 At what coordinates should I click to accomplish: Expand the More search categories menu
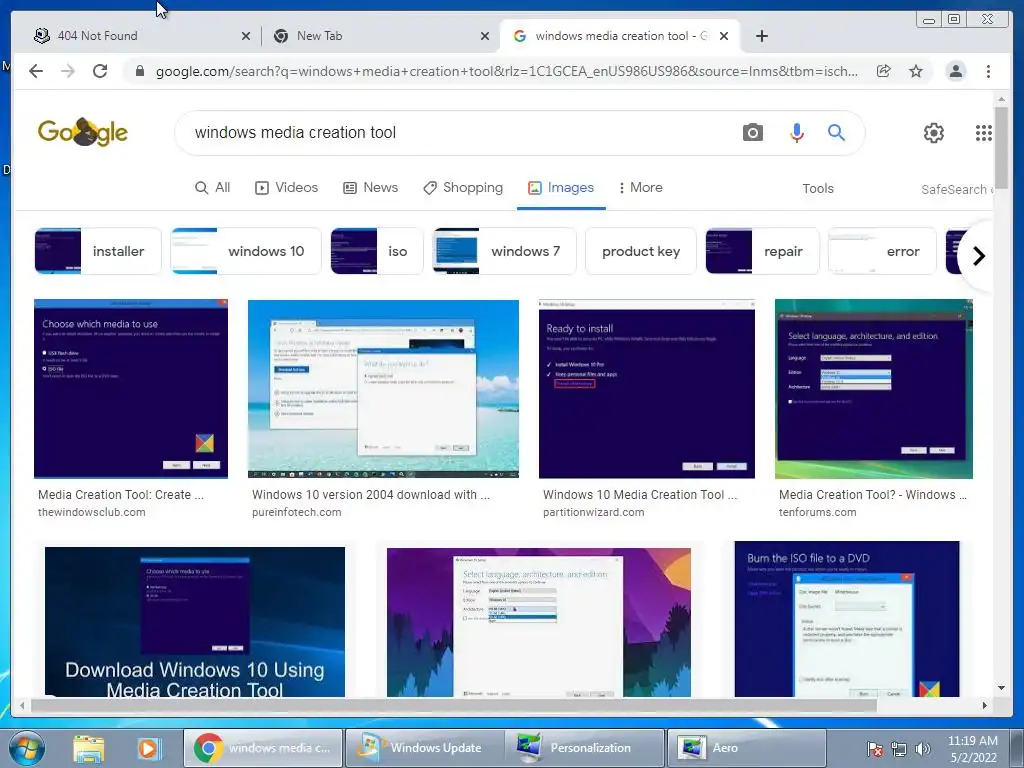coord(641,187)
